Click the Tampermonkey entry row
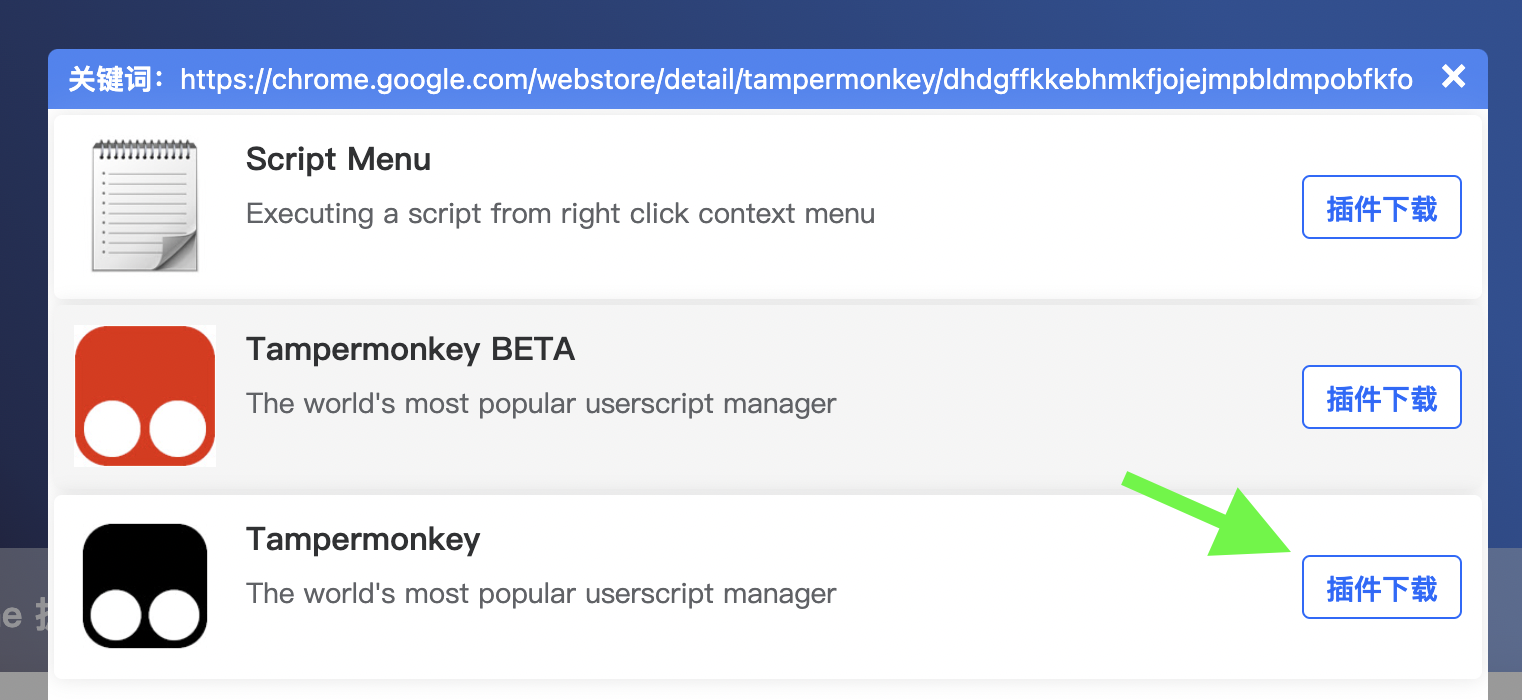This screenshot has height=700, width=1522. (700, 585)
